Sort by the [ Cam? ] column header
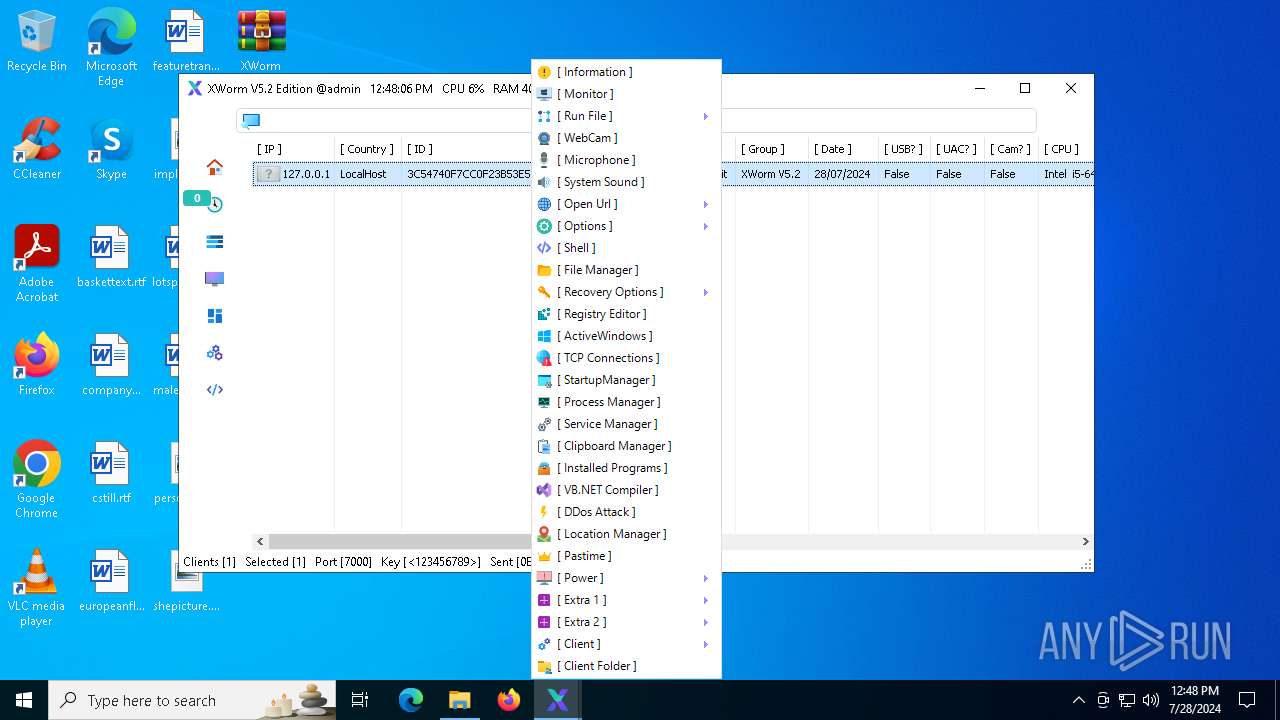Viewport: 1280px width, 720px height. [x=1010, y=149]
